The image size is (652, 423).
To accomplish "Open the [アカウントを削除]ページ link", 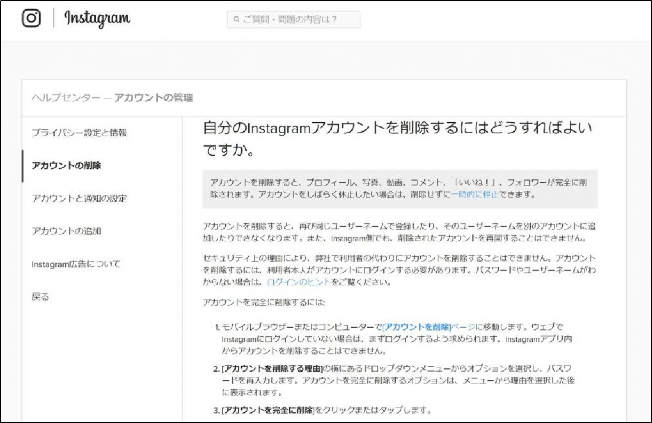I will click(429, 327).
